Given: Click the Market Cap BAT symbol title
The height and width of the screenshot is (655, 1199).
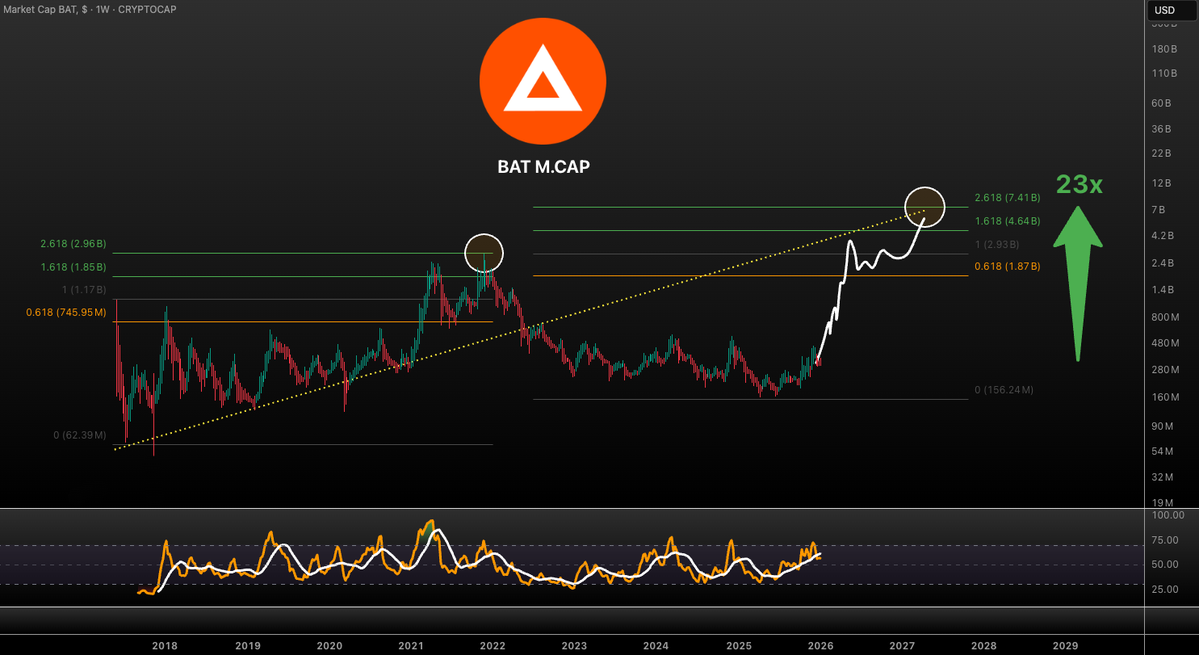Looking at the screenshot, I should pos(45,9).
